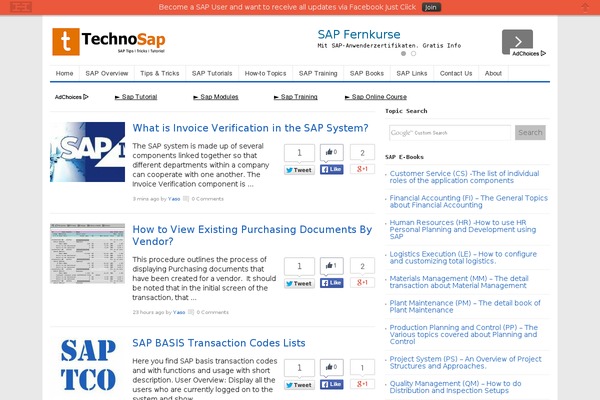This screenshot has height=400, width=600.
Task: Open the Human Resources (HR) e-book link
Action: click(x=463, y=229)
